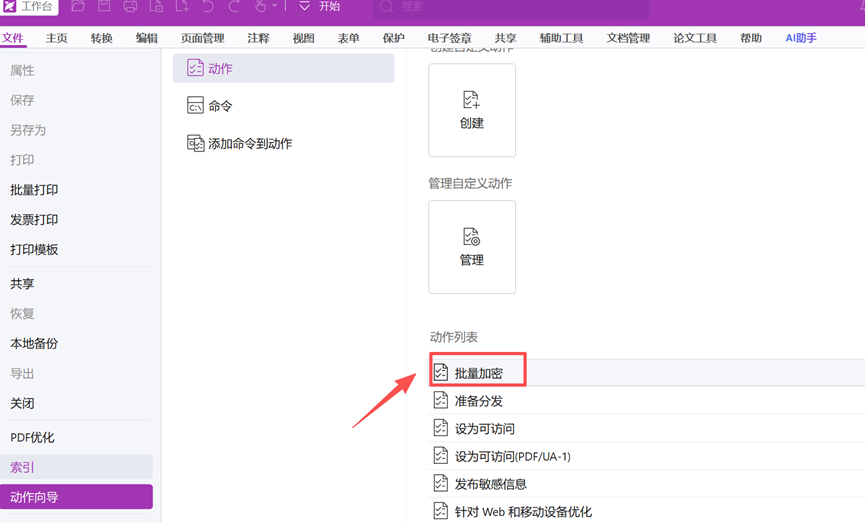Screen dimensions: 865x523
Task: Click the 命令 terminal icon in sidebar
Action: 196,106
